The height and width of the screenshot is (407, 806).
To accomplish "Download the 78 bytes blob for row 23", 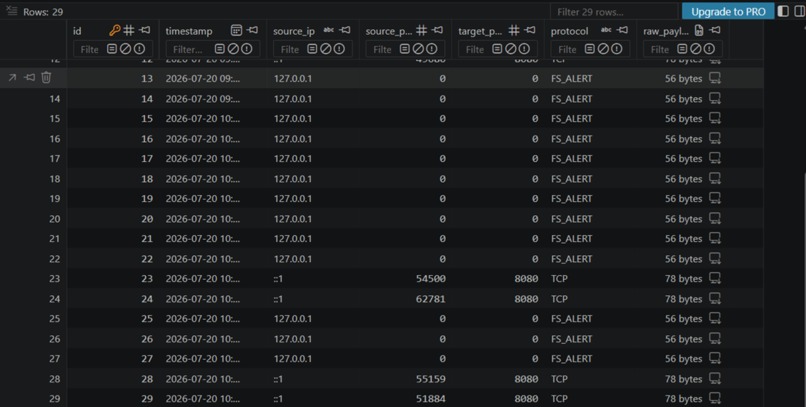I will (715, 279).
